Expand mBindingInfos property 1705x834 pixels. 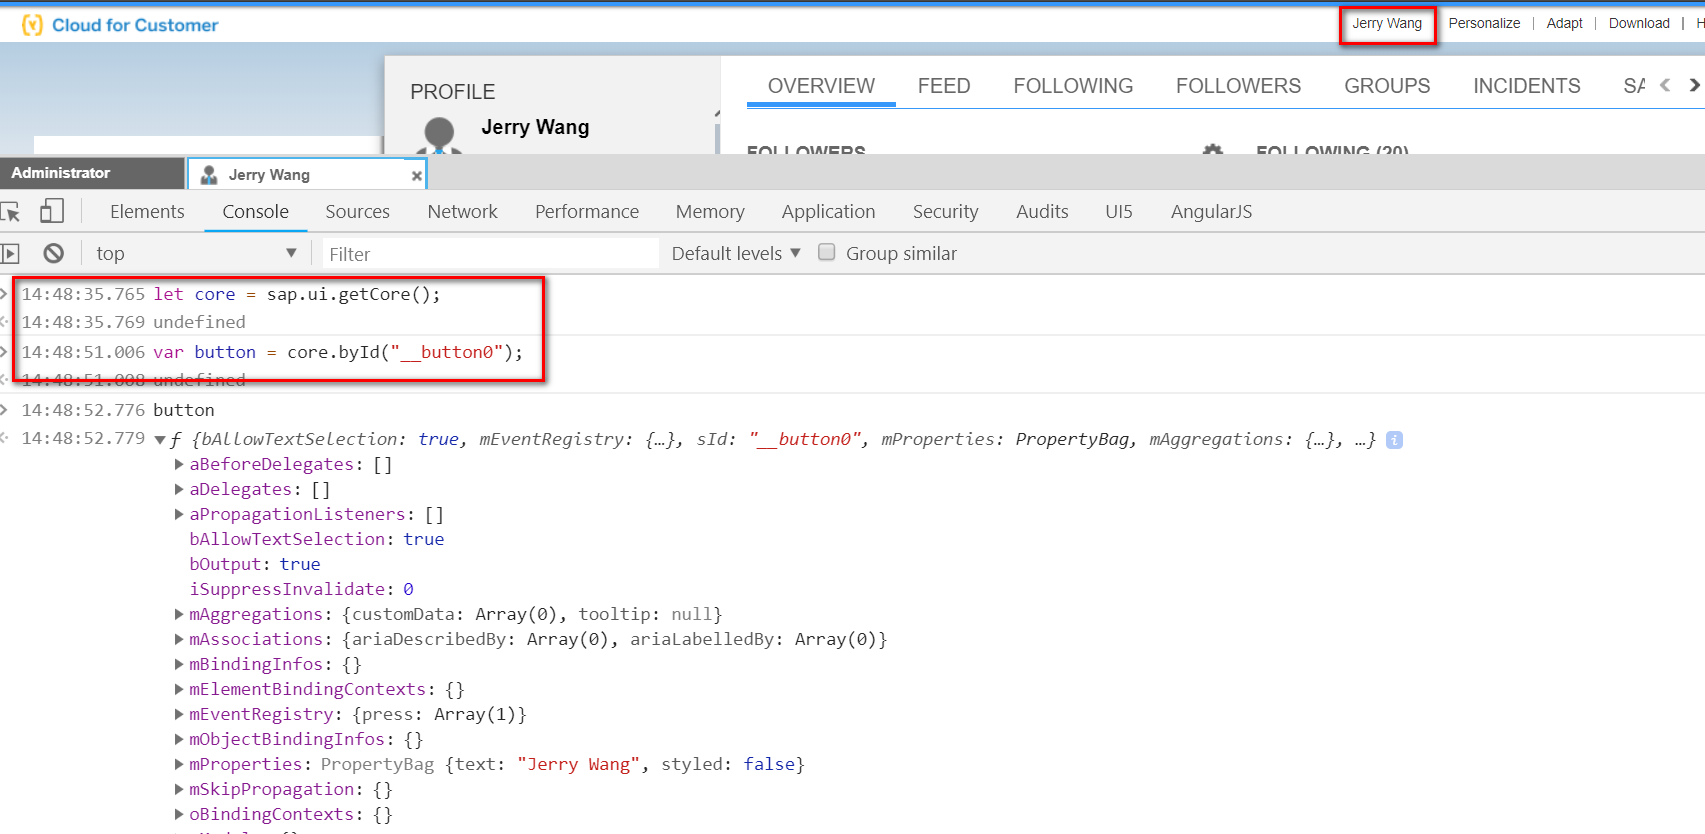coord(179,664)
